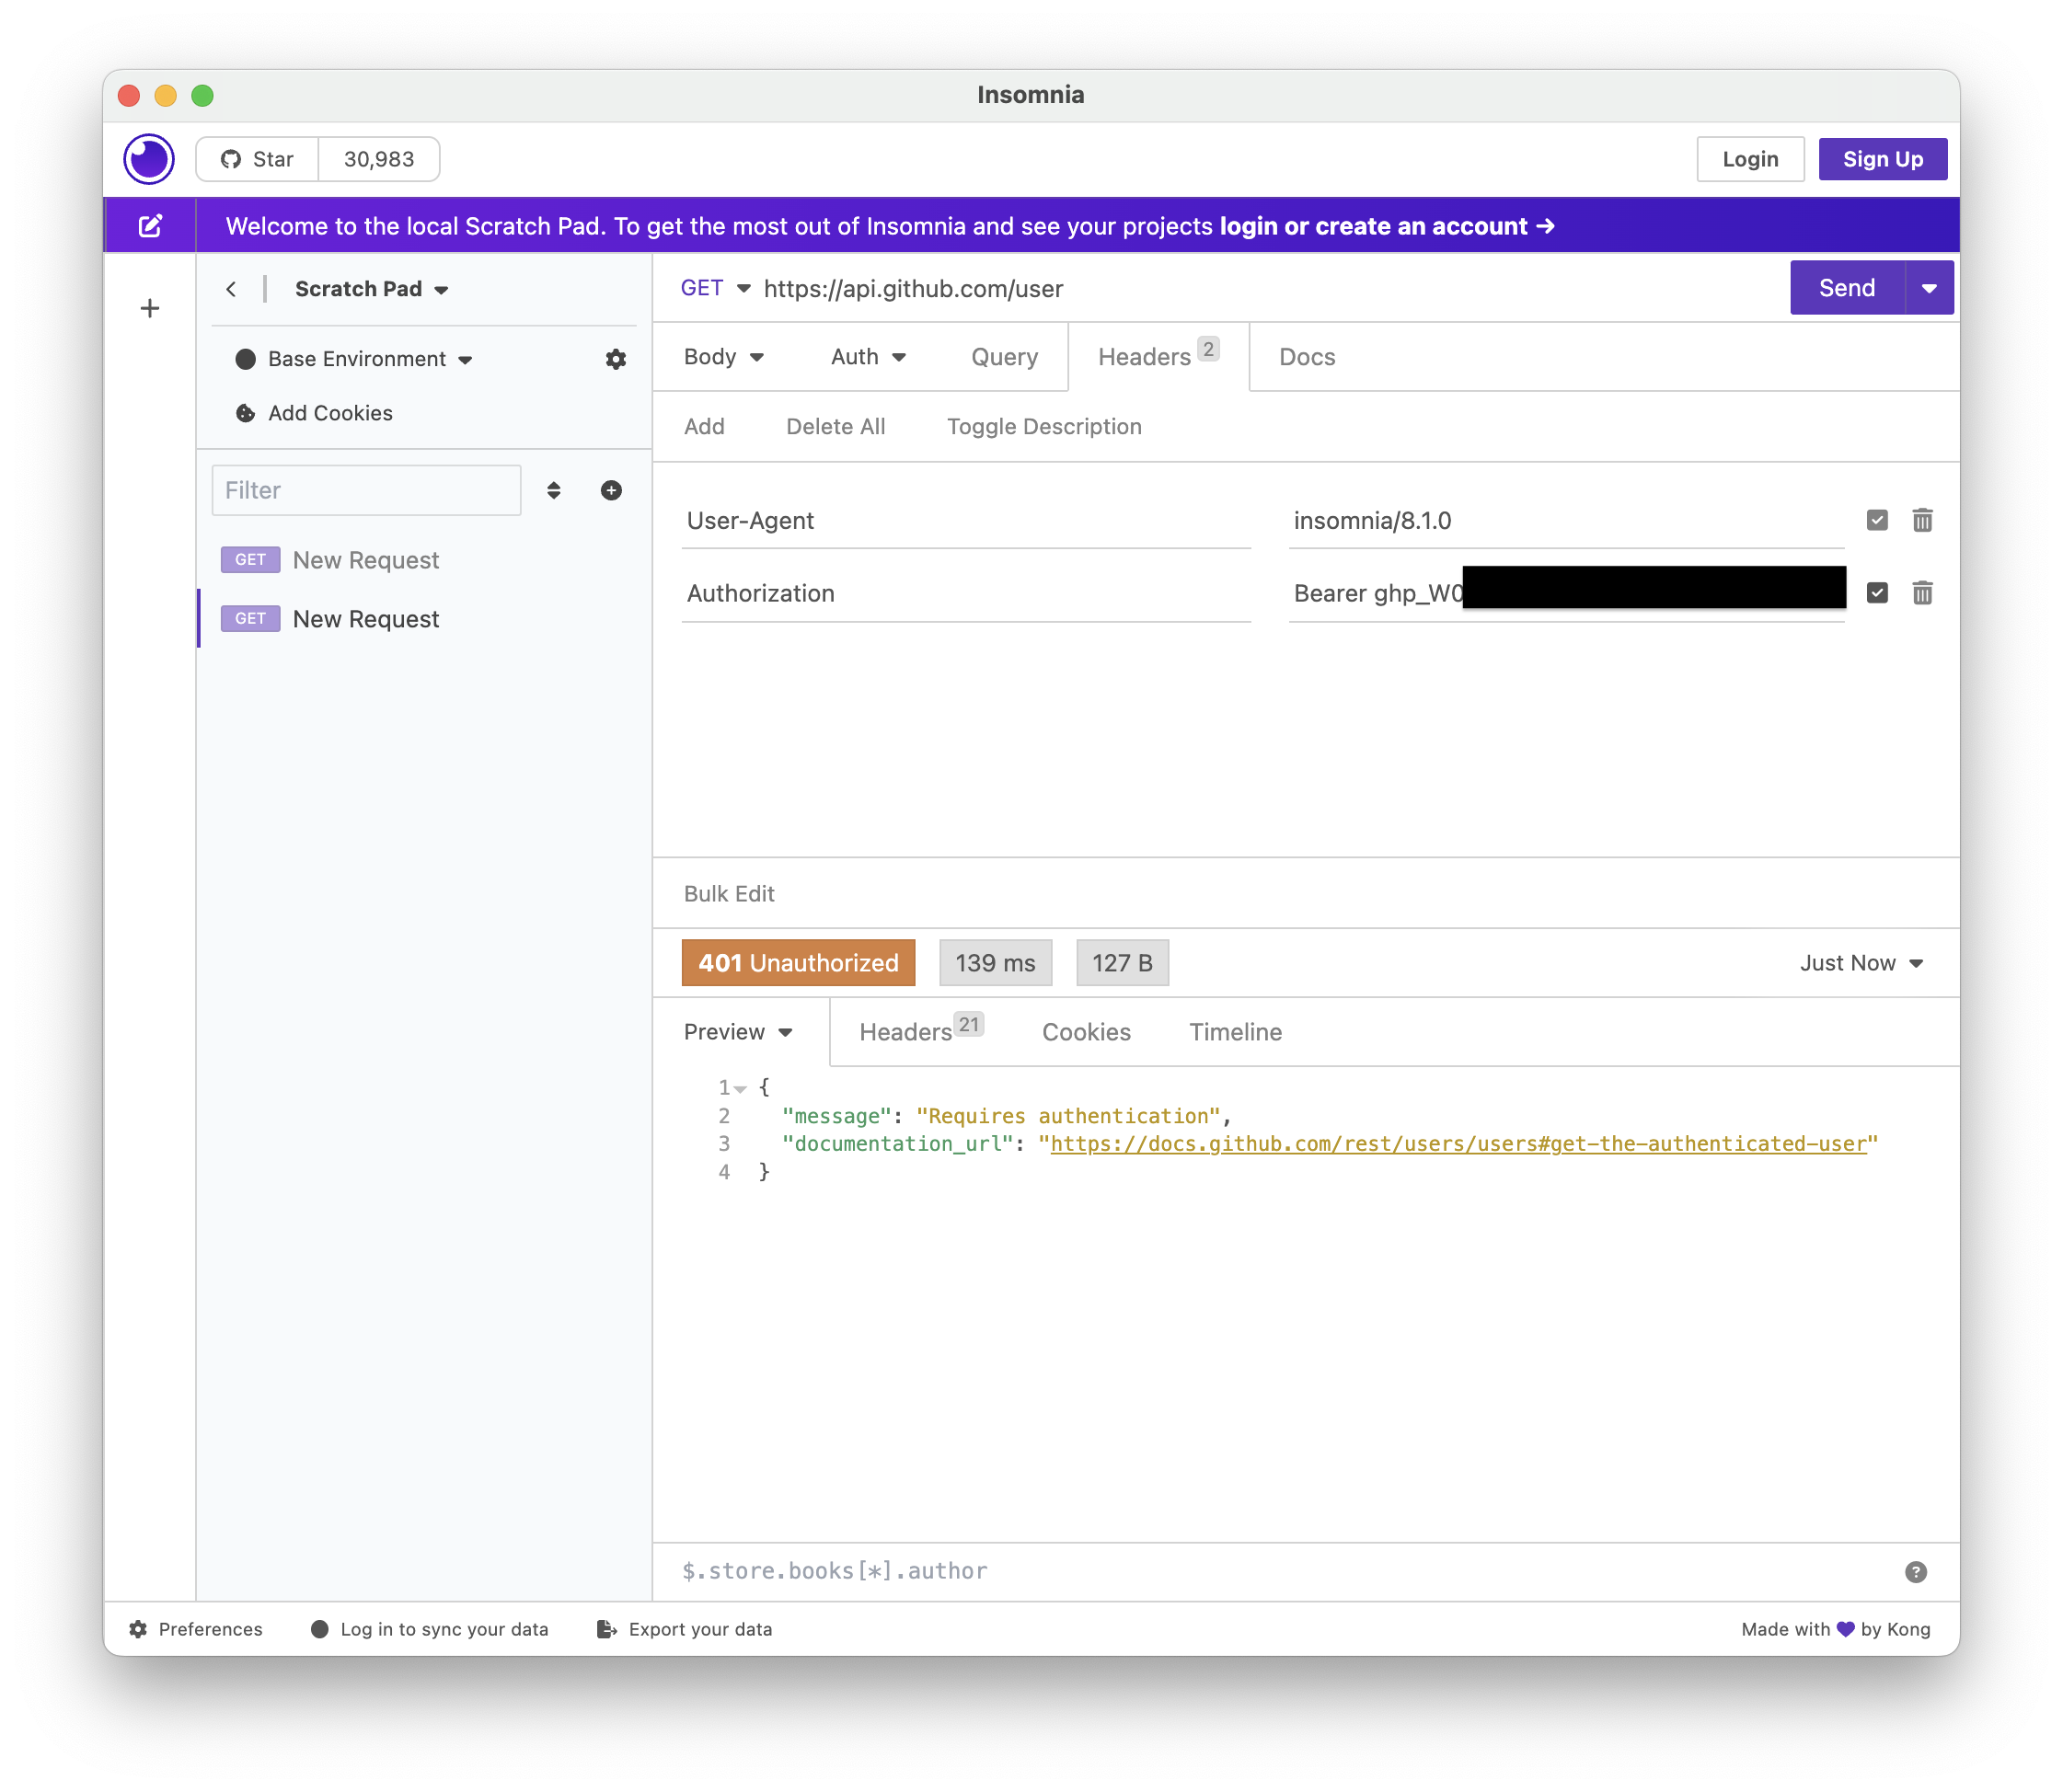The width and height of the screenshot is (2063, 1792).
Task: Open the Auth tab dropdown
Action: (868, 357)
